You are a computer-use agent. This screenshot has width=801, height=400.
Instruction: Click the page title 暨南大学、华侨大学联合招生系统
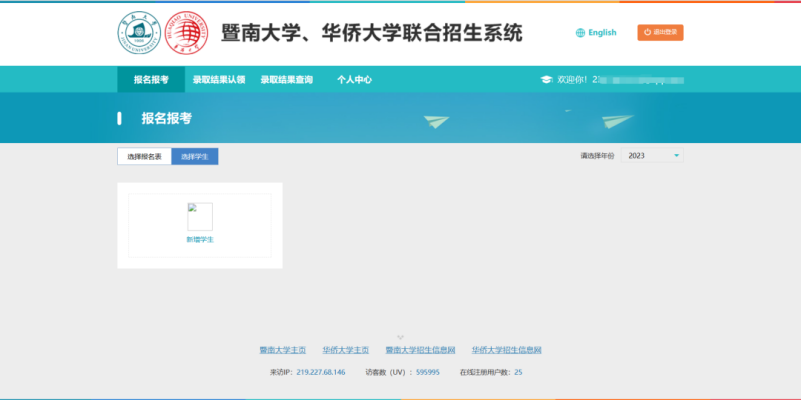point(371,33)
